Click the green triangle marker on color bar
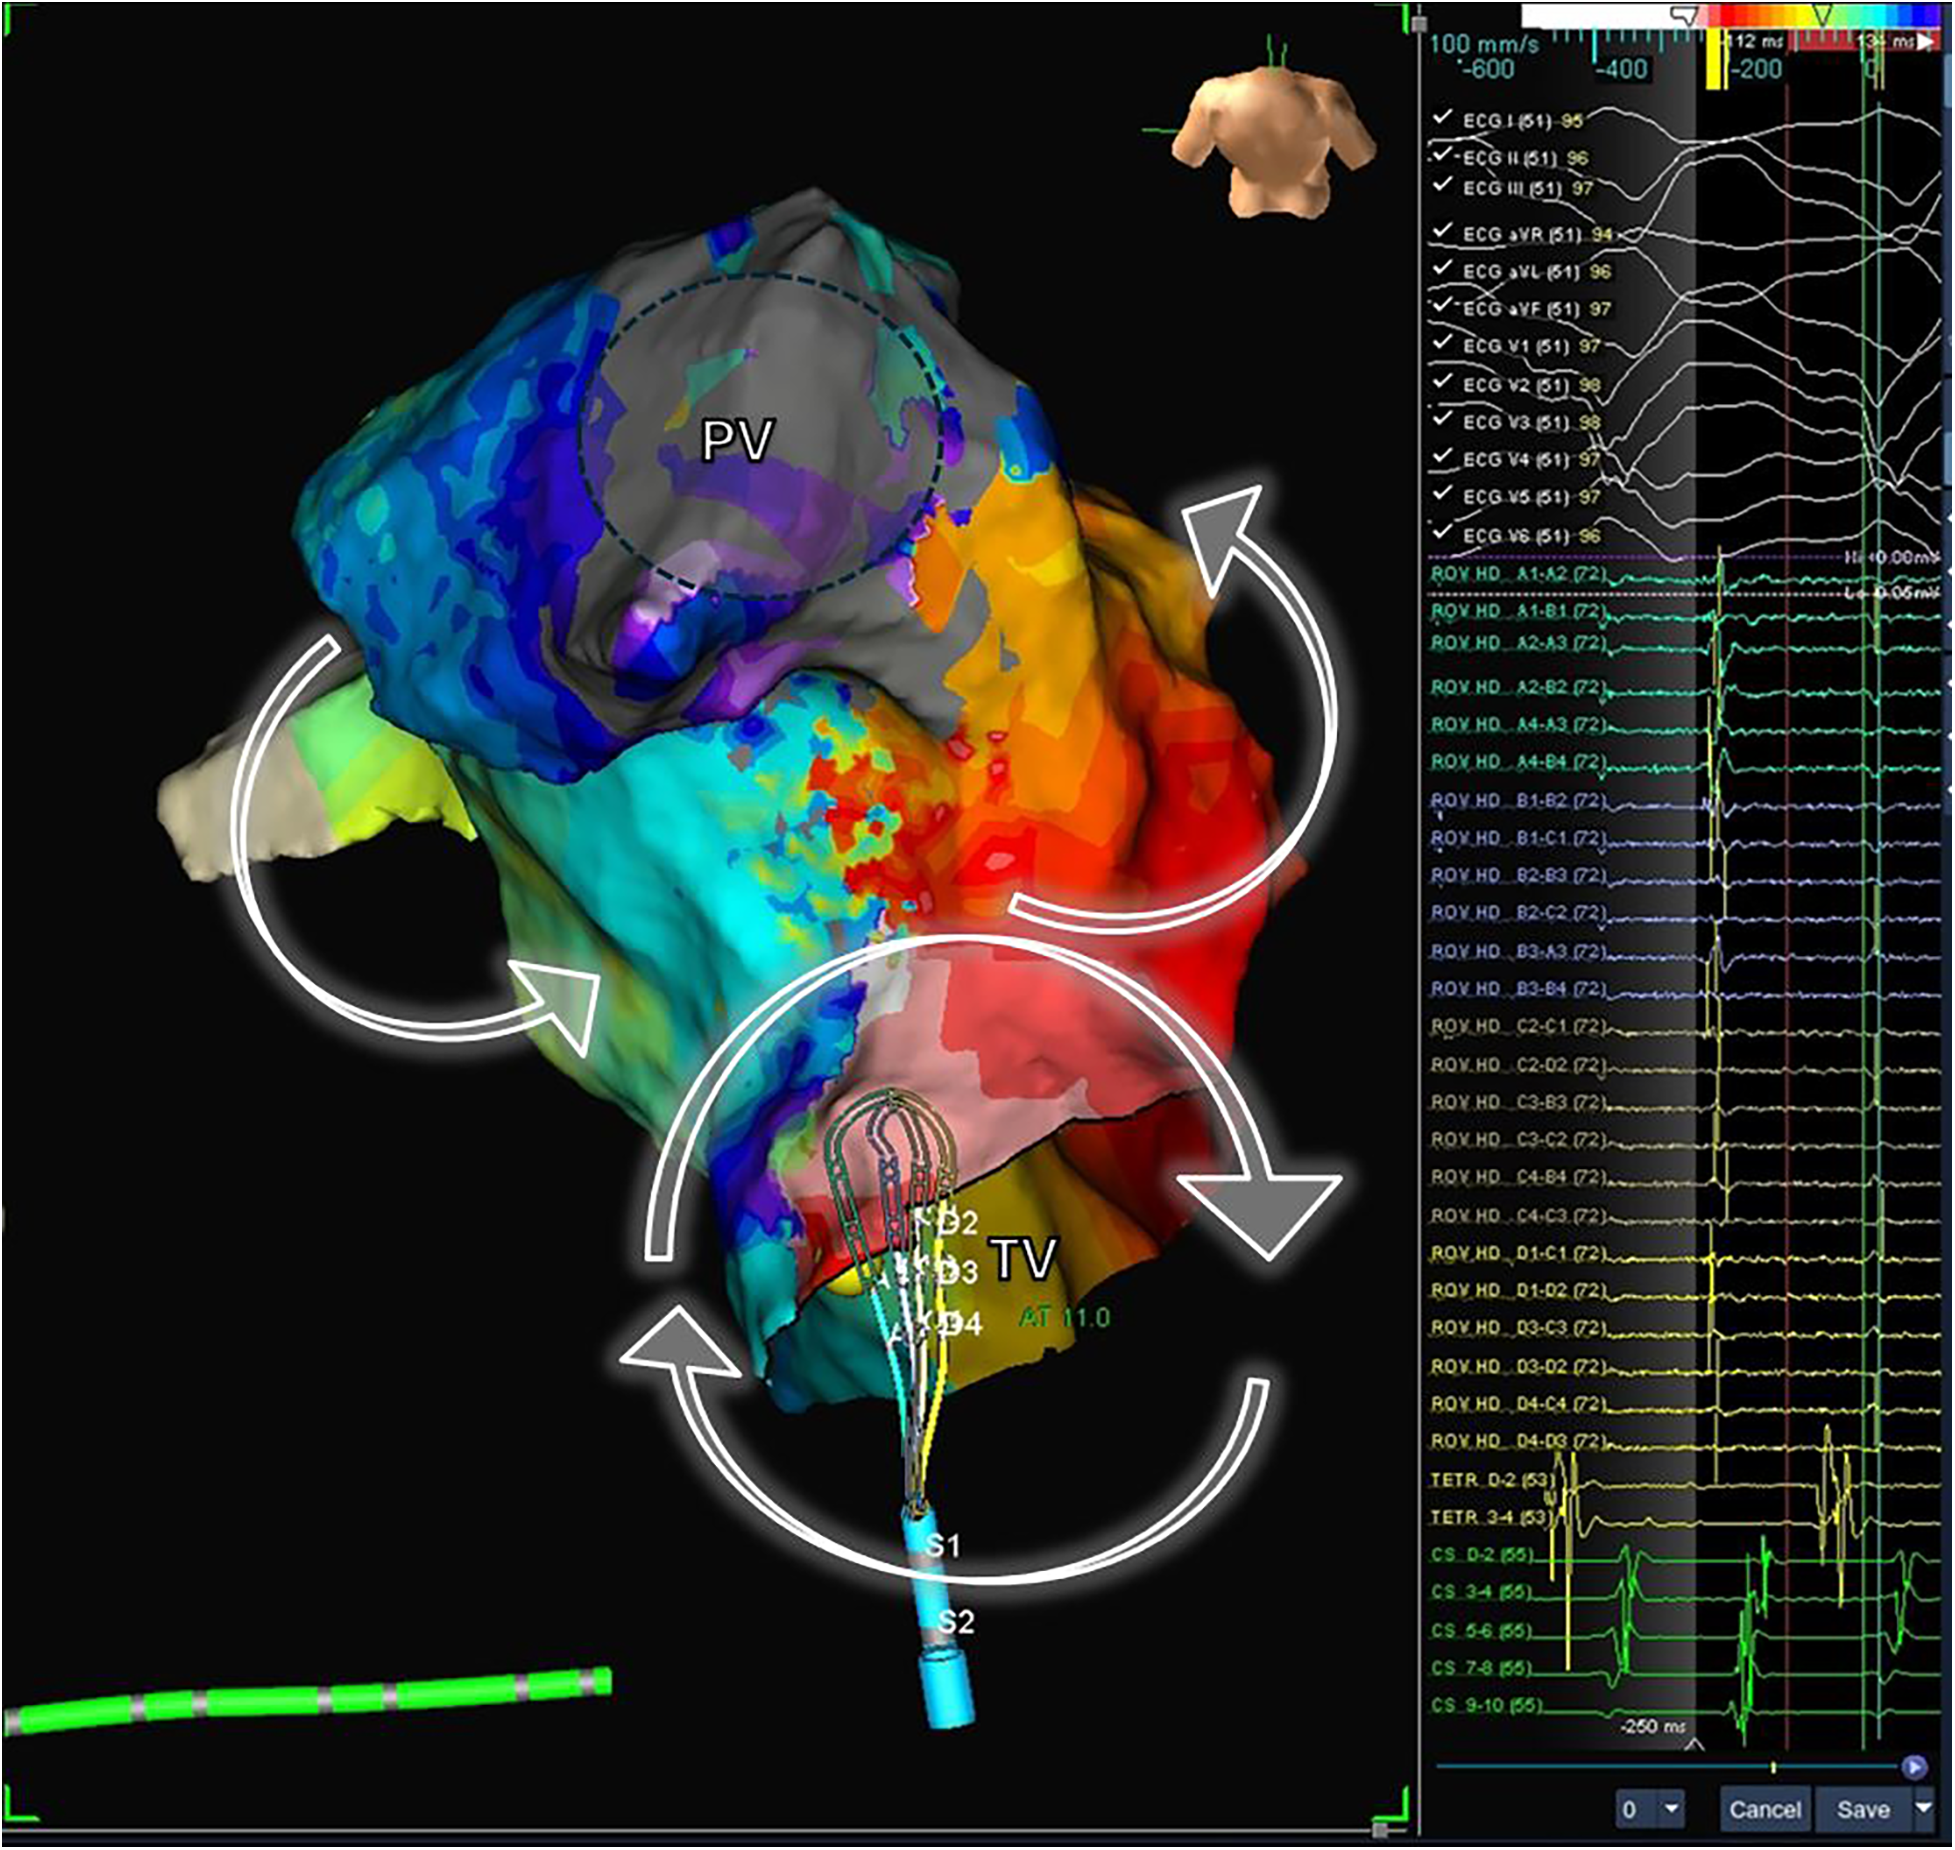This screenshot has width=1955, height=1850. tap(1821, 14)
